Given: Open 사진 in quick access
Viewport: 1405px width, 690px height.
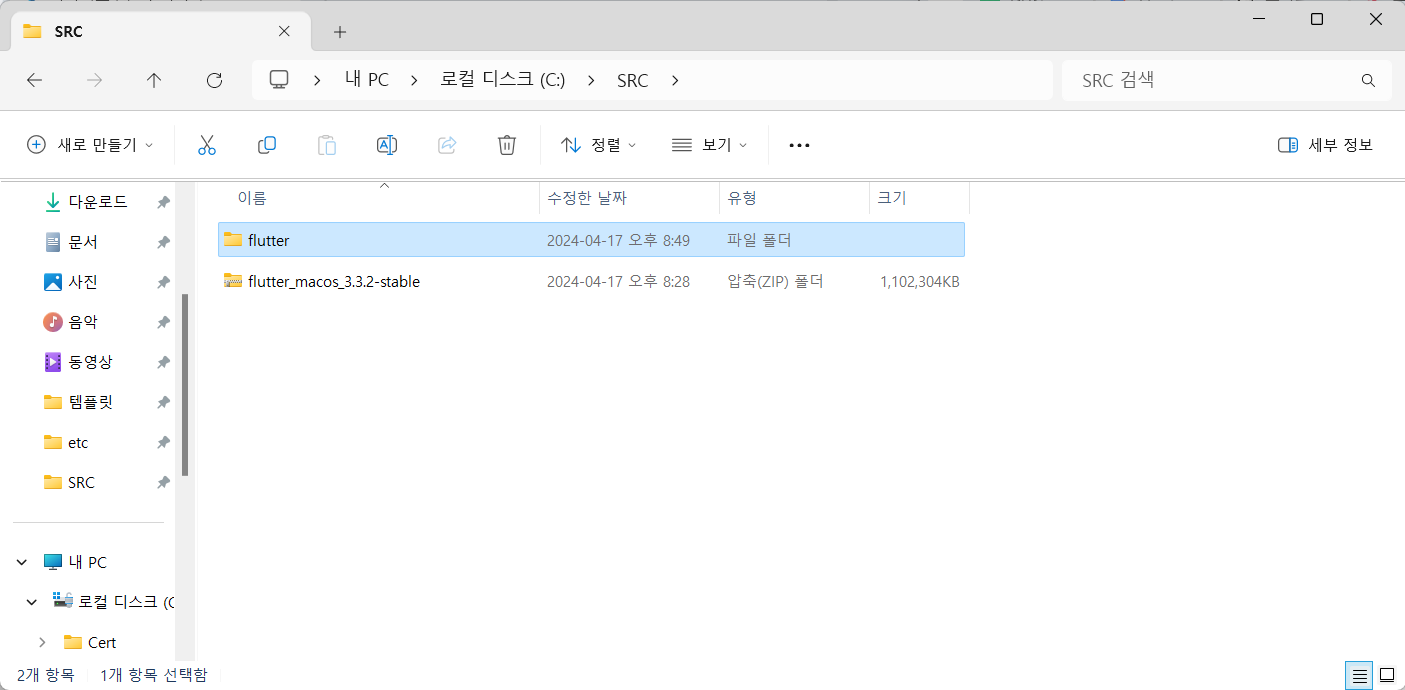Looking at the screenshot, I should pos(83,282).
